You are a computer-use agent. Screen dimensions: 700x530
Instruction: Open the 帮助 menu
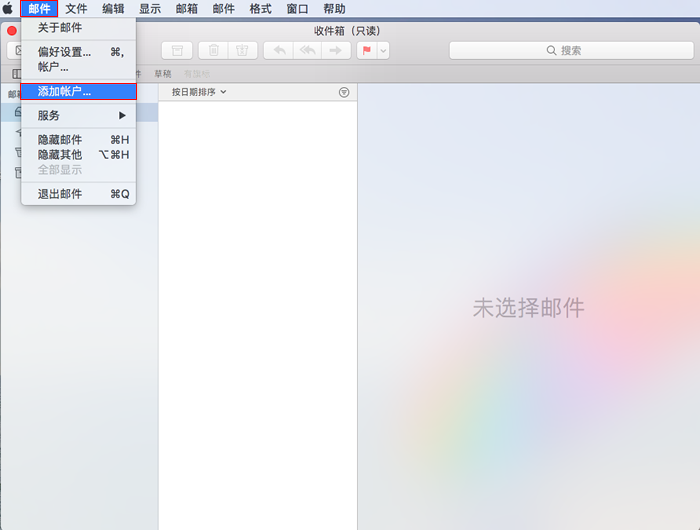[x=334, y=8]
